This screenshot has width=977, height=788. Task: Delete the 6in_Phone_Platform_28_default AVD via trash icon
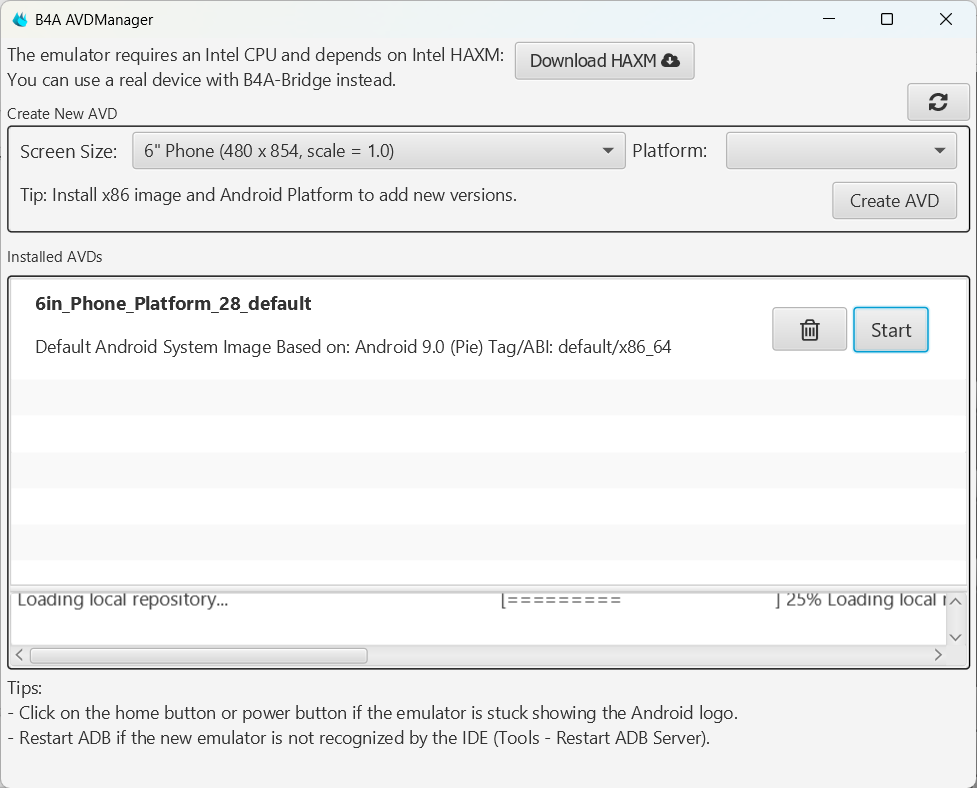point(810,330)
